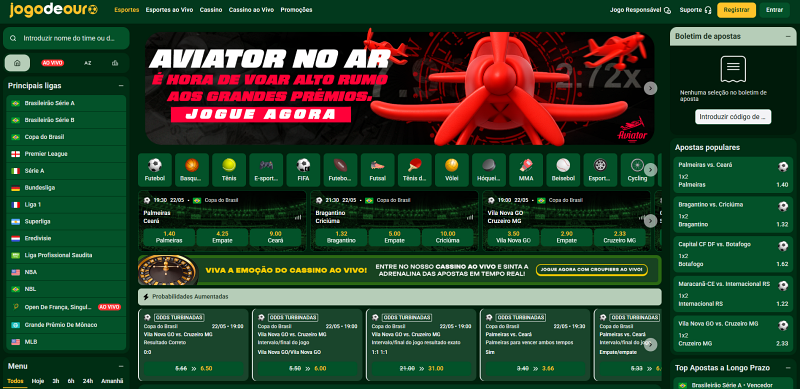Select popular bet Maracanã-CE vs. Internacional RS
800x389 pixels.
point(733,294)
